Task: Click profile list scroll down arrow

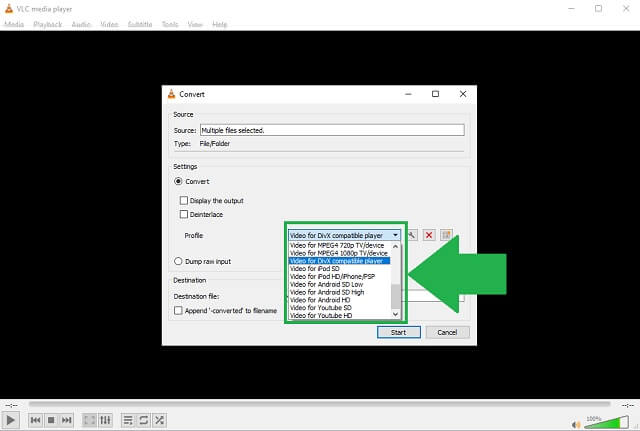Action: [x=396, y=314]
